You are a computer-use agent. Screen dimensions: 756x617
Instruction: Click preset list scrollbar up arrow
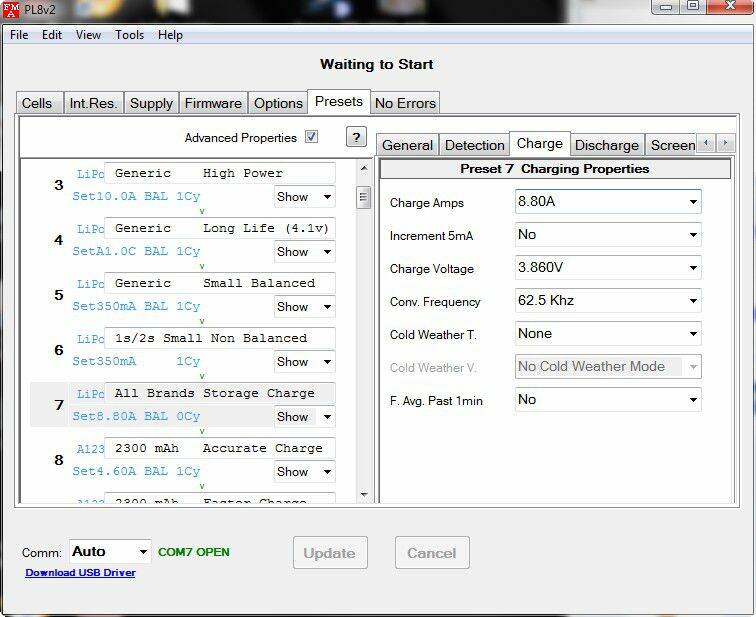364,168
